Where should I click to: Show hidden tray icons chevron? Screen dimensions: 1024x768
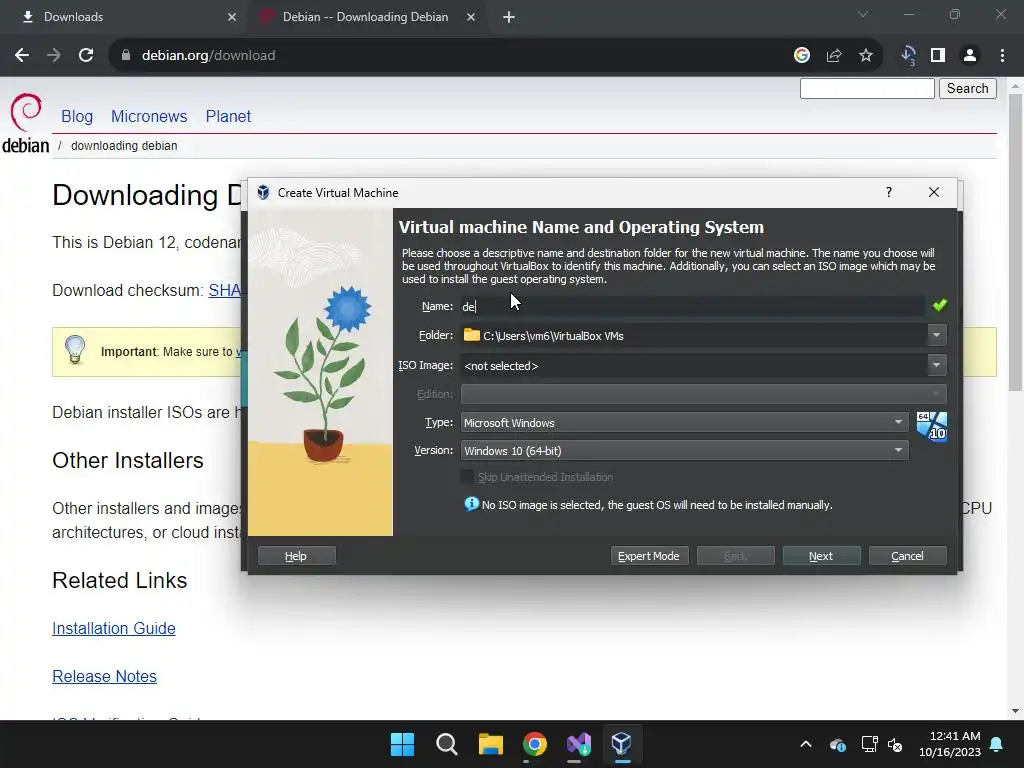point(806,744)
